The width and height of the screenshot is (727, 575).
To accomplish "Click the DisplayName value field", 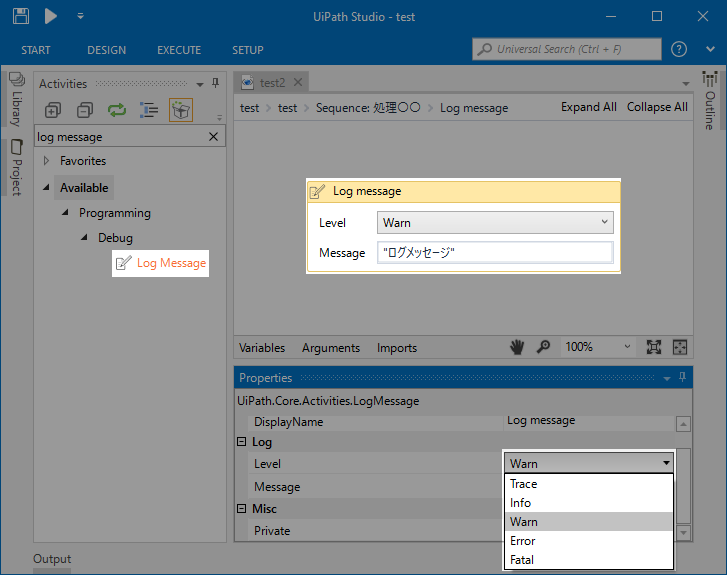I will 589,421.
